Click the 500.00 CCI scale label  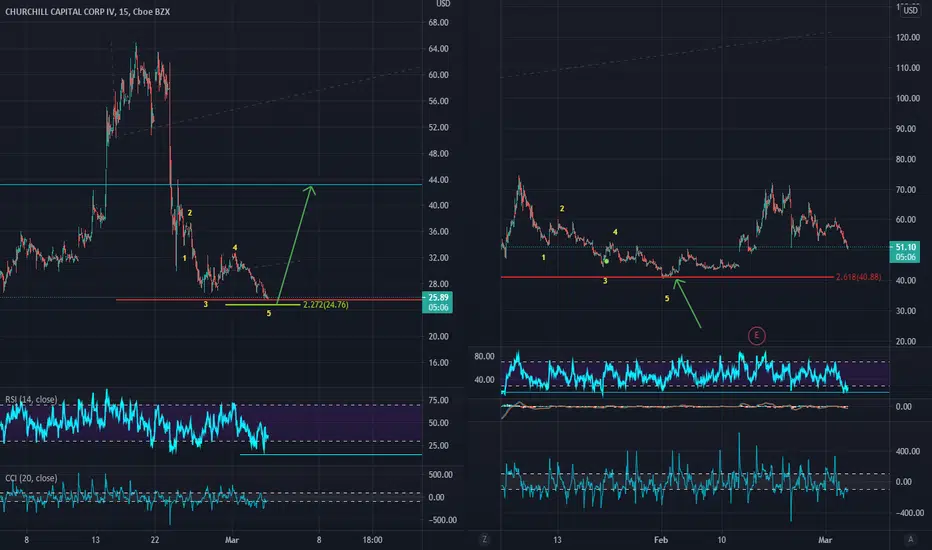[440, 474]
